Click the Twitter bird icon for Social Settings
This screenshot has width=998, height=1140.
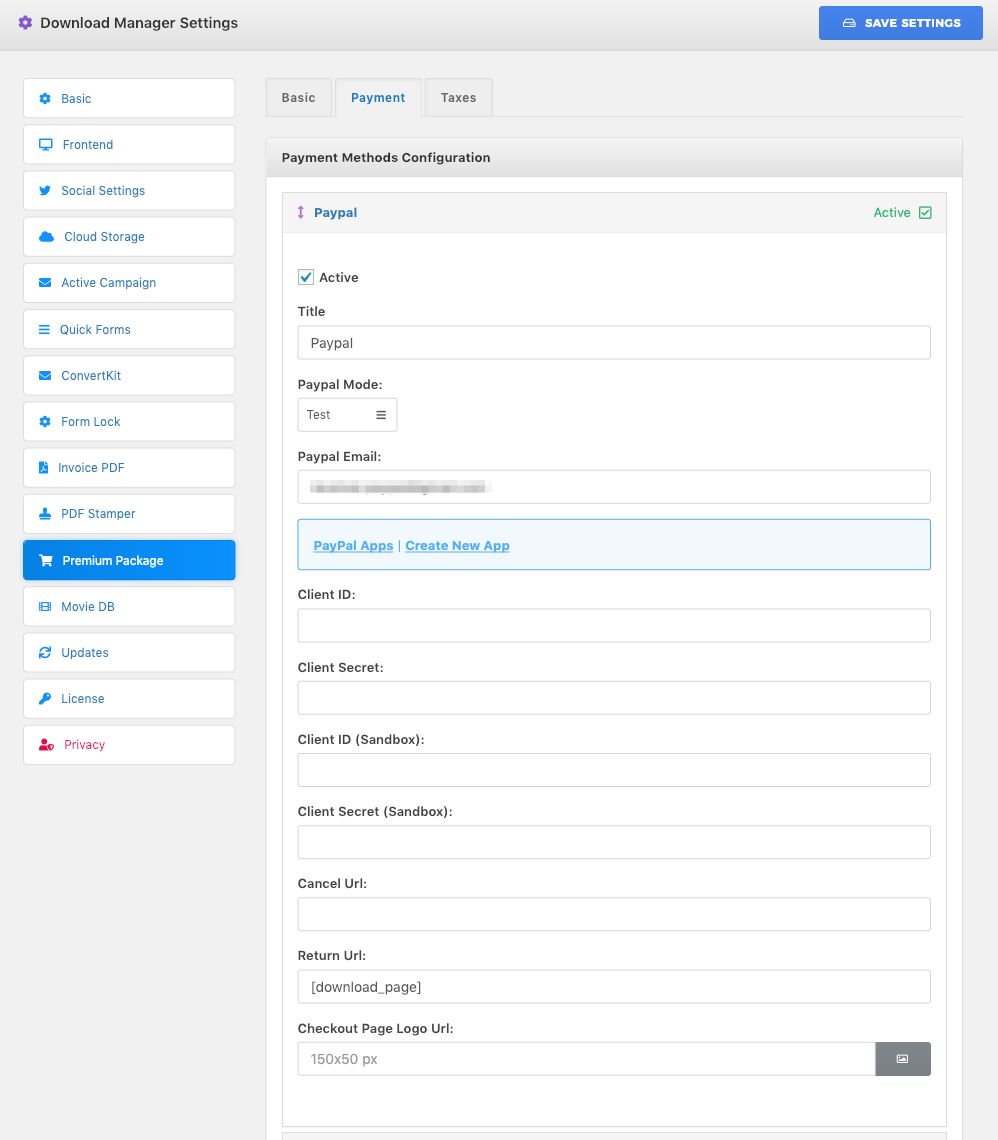(45, 190)
